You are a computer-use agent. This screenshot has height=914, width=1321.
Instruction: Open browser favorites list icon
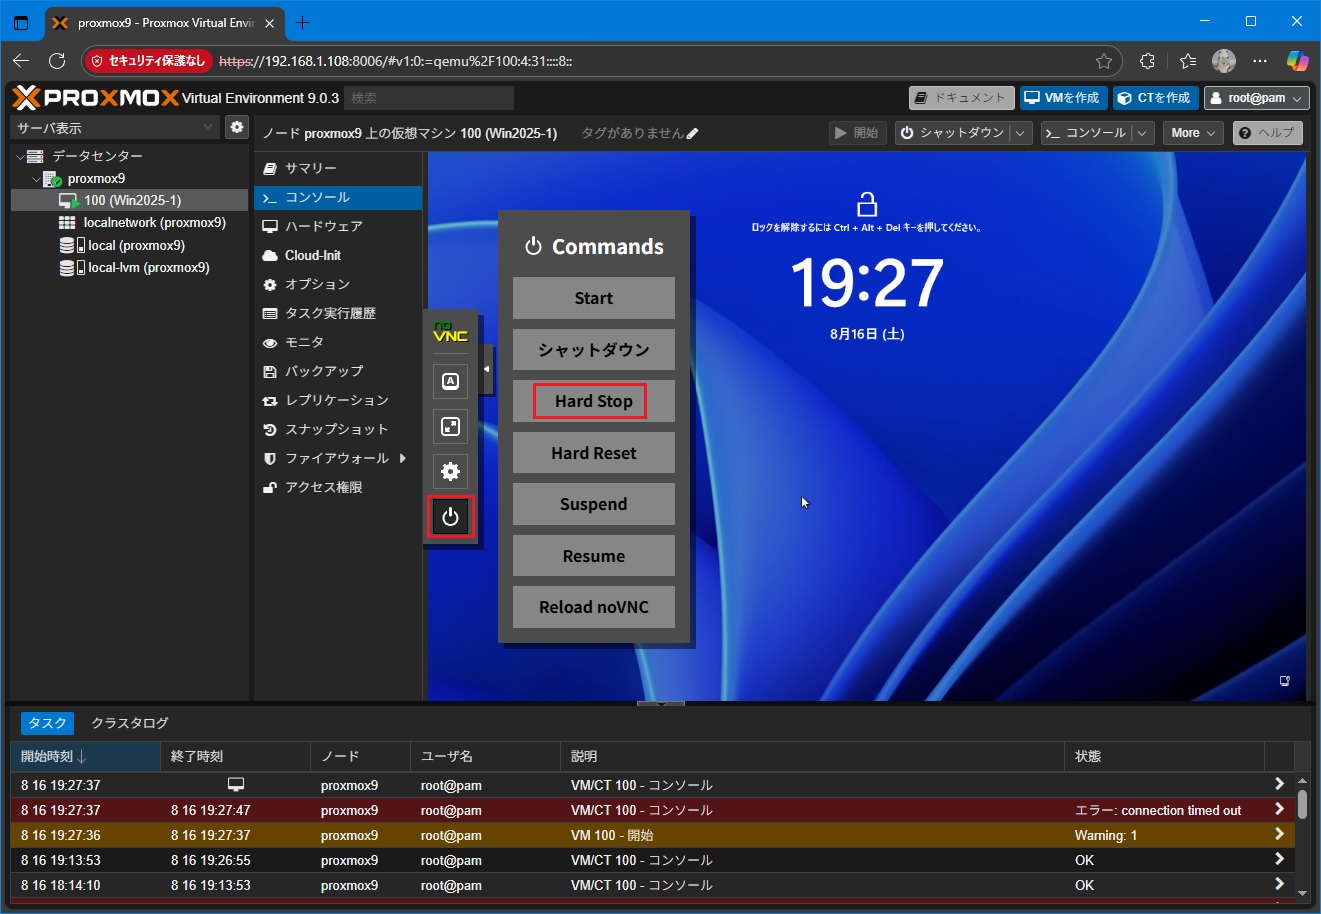[1187, 61]
